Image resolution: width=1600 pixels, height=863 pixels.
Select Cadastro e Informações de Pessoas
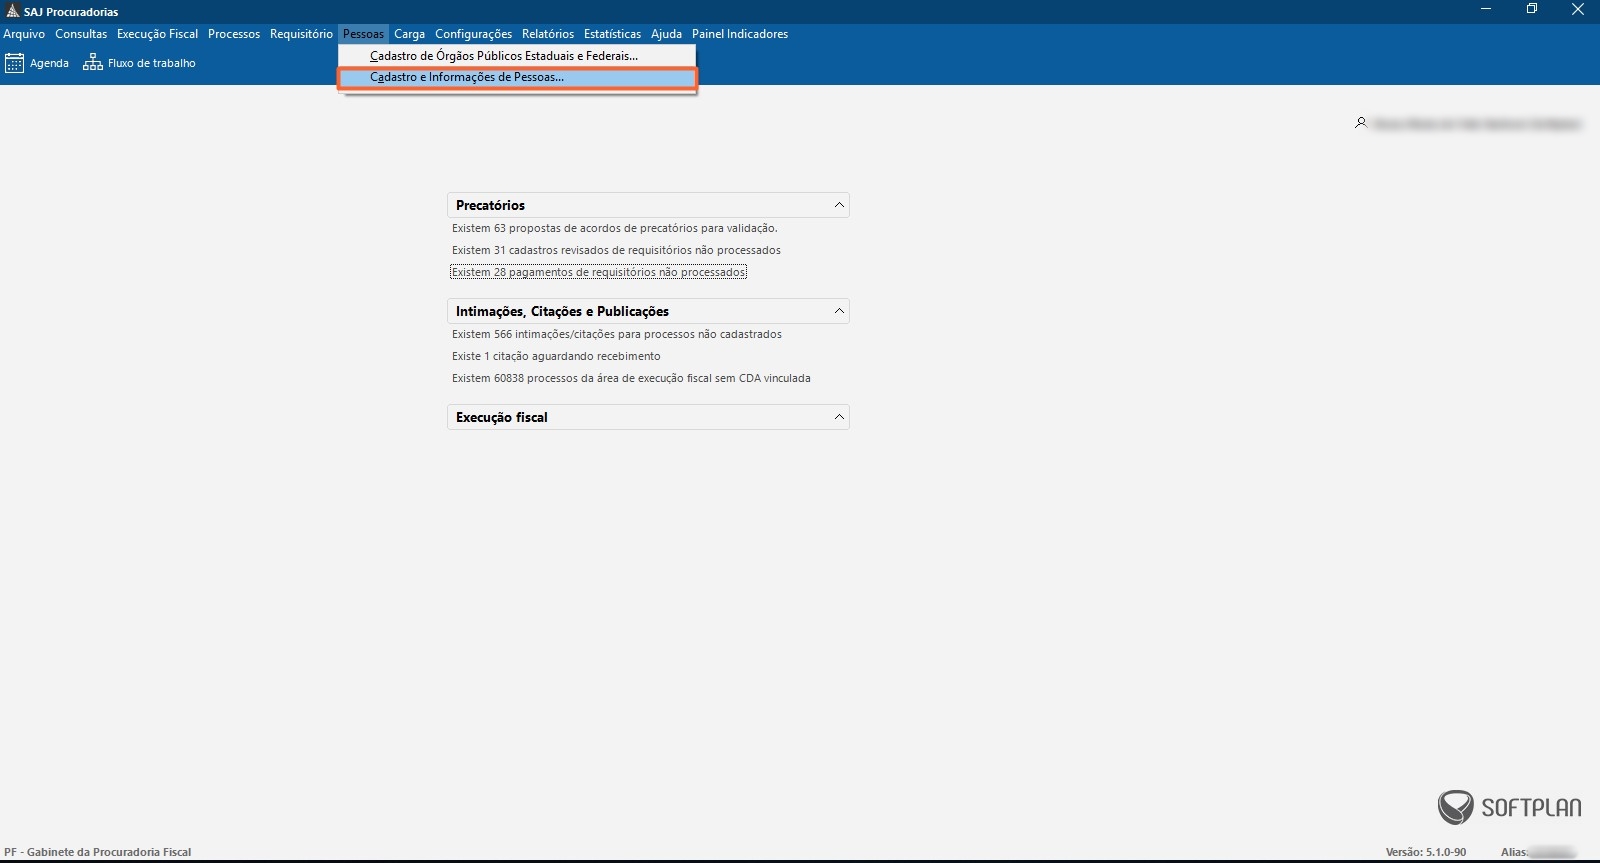coord(467,77)
